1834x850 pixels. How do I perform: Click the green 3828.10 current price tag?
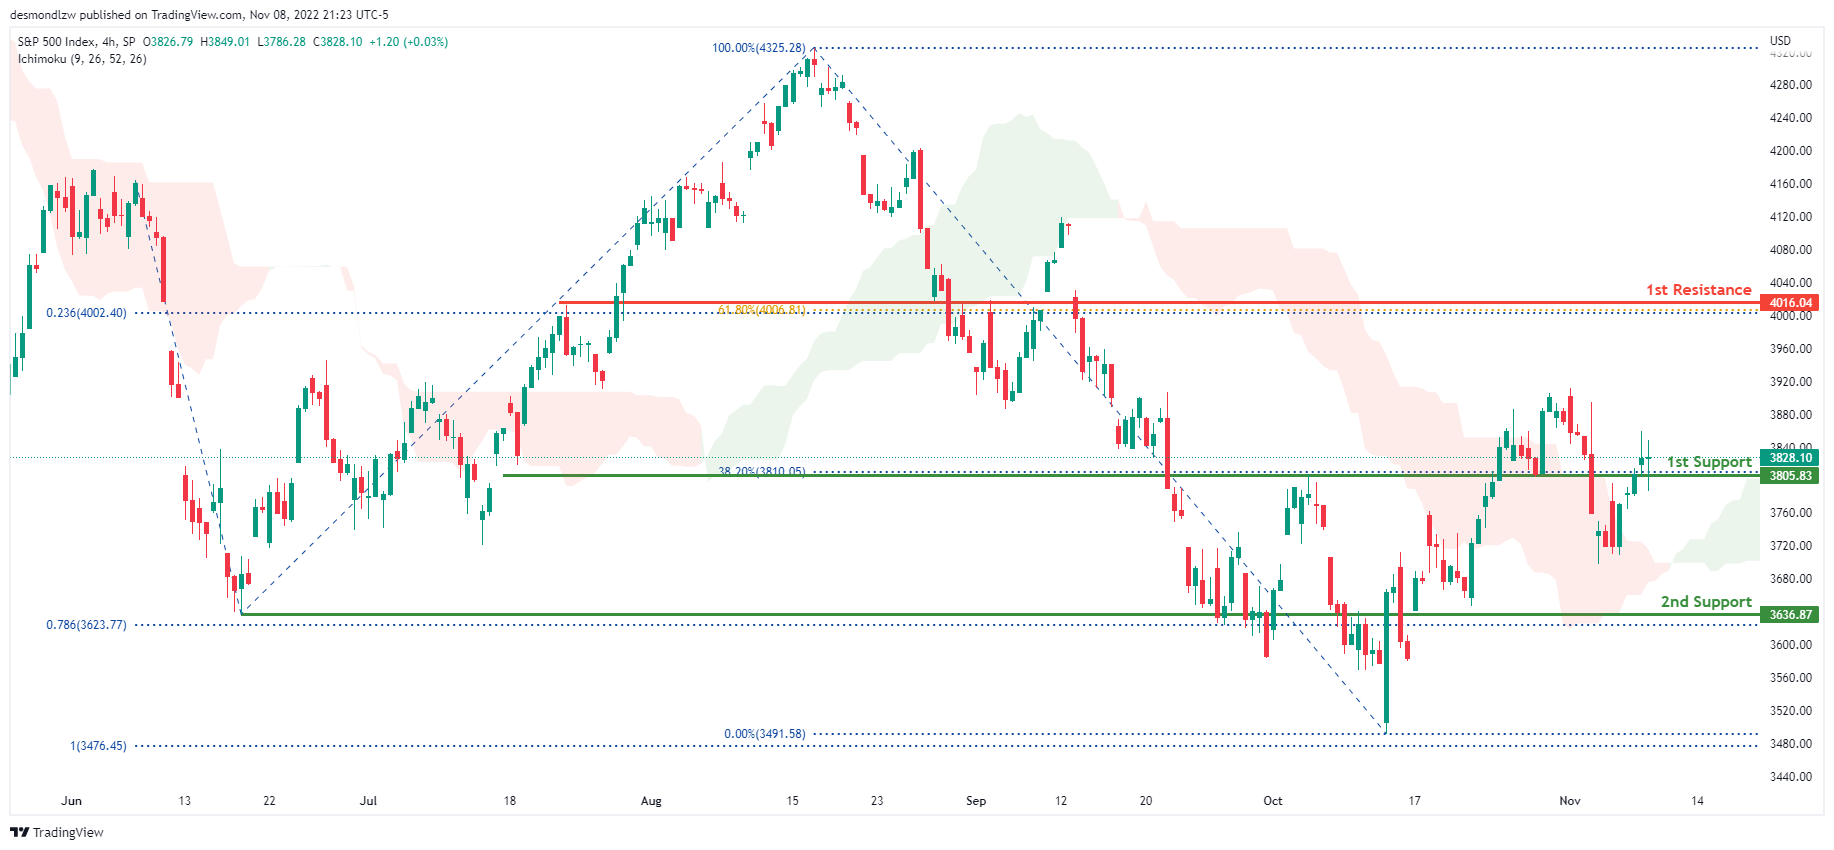tap(1789, 458)
